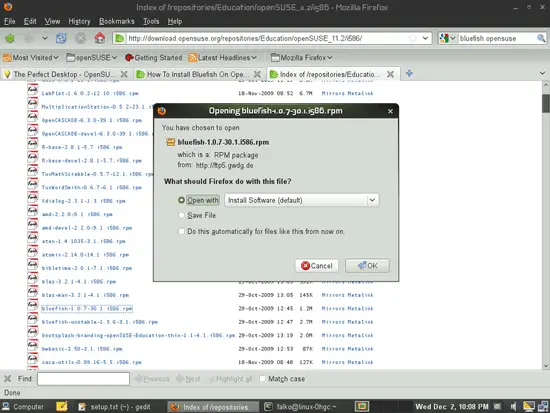The image size is (550, 413).
Task: Click the page vertical scrollbar thumb
Action: (545, 104)
